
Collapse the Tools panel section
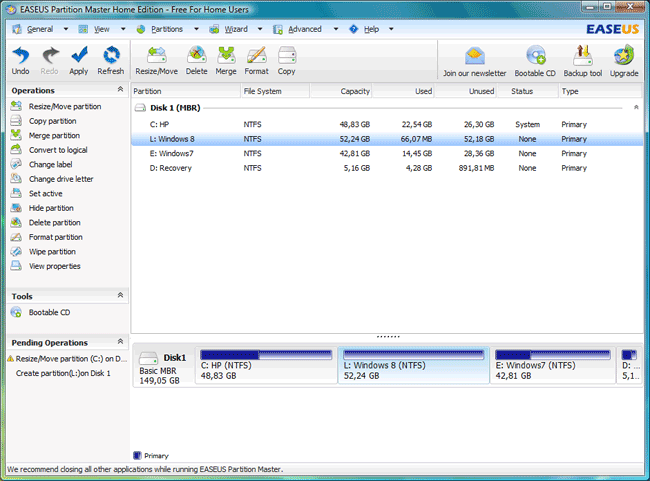[x=120, y=296]
